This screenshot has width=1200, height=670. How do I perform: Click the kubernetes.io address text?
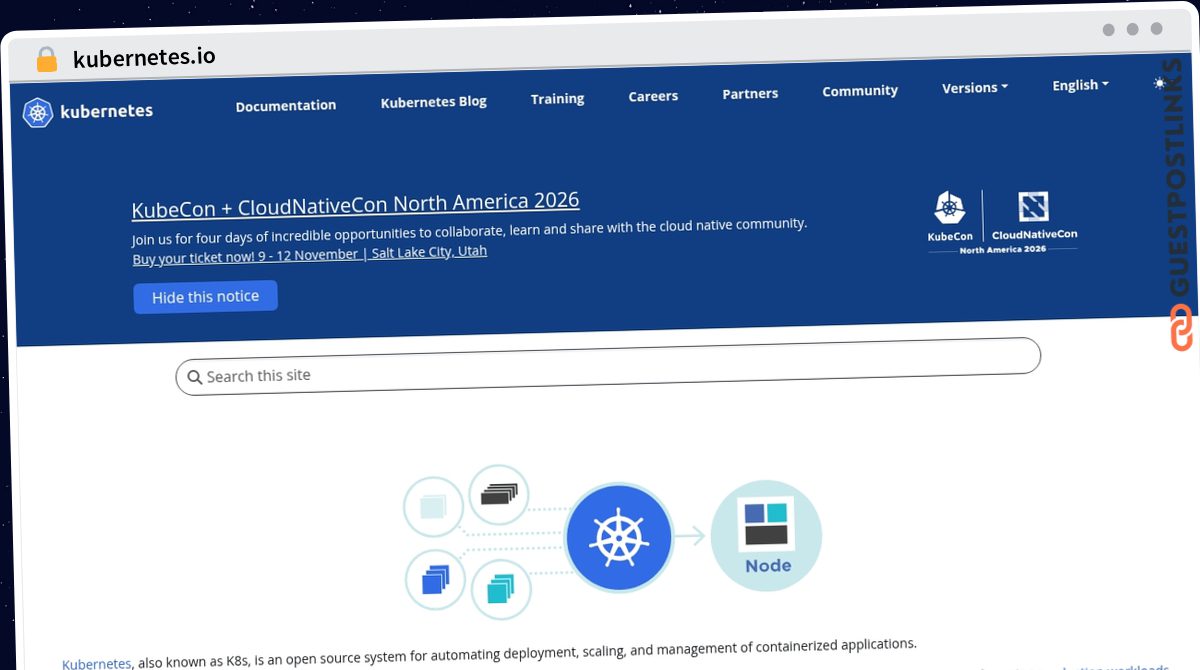tap(144, 57)
